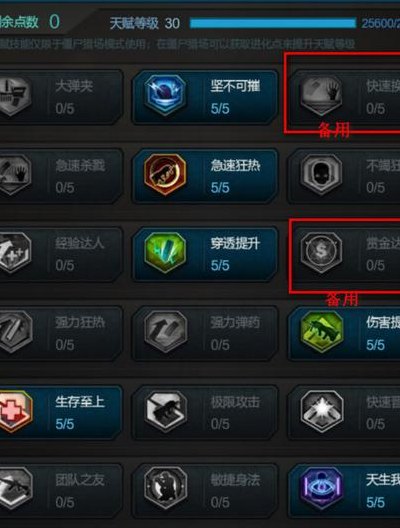Image resolution: width=400 pixels, height=528 pixels.
Task: Click the blue talent level progress bar
Action: [x=273, y=23]
